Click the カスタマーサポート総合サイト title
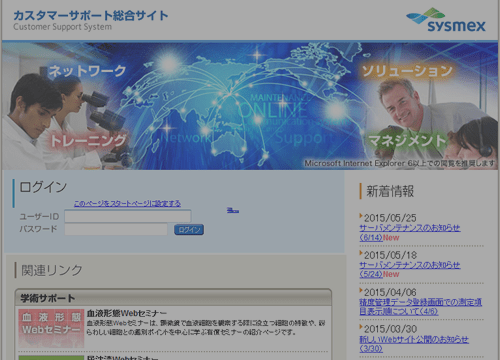The image size is (500, 360). click(x=91, y=16)
